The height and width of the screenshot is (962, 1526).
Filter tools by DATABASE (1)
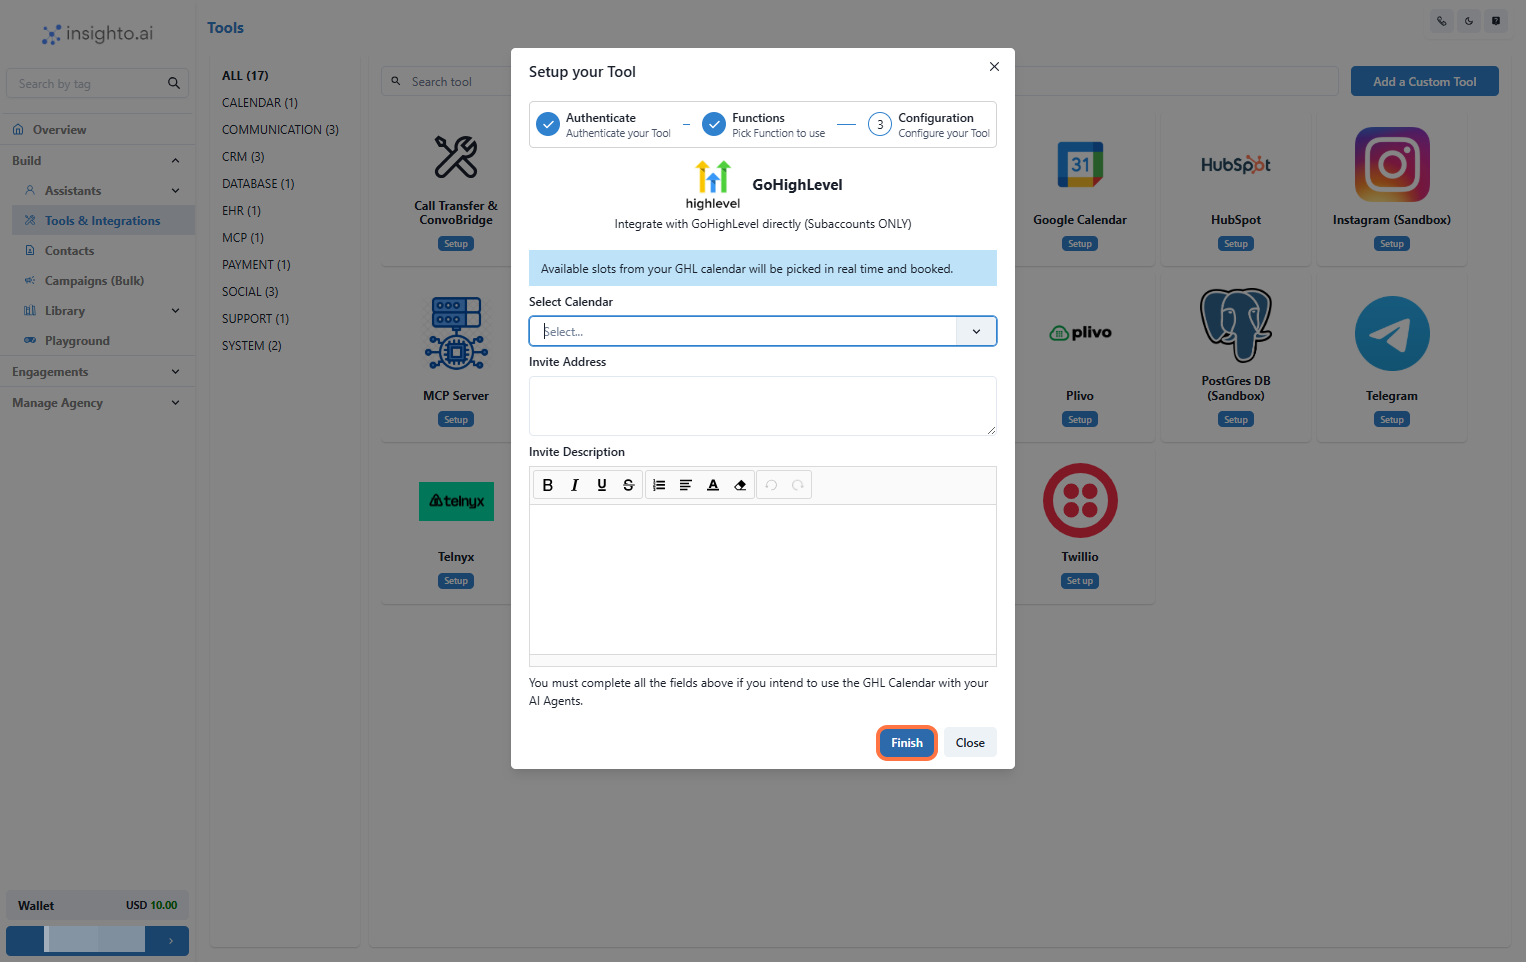[x=258, y=184]
